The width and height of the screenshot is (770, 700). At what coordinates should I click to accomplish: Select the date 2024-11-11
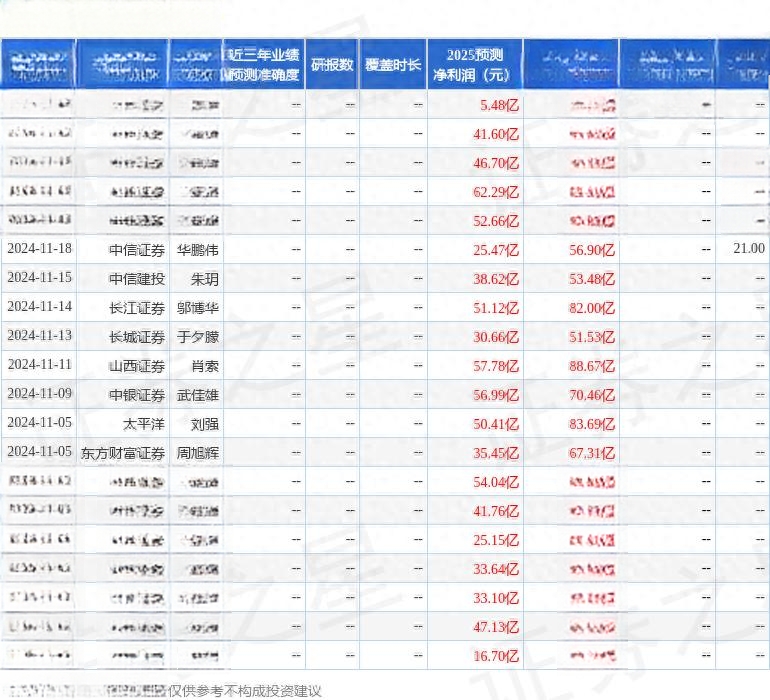[x=39, y=364]
